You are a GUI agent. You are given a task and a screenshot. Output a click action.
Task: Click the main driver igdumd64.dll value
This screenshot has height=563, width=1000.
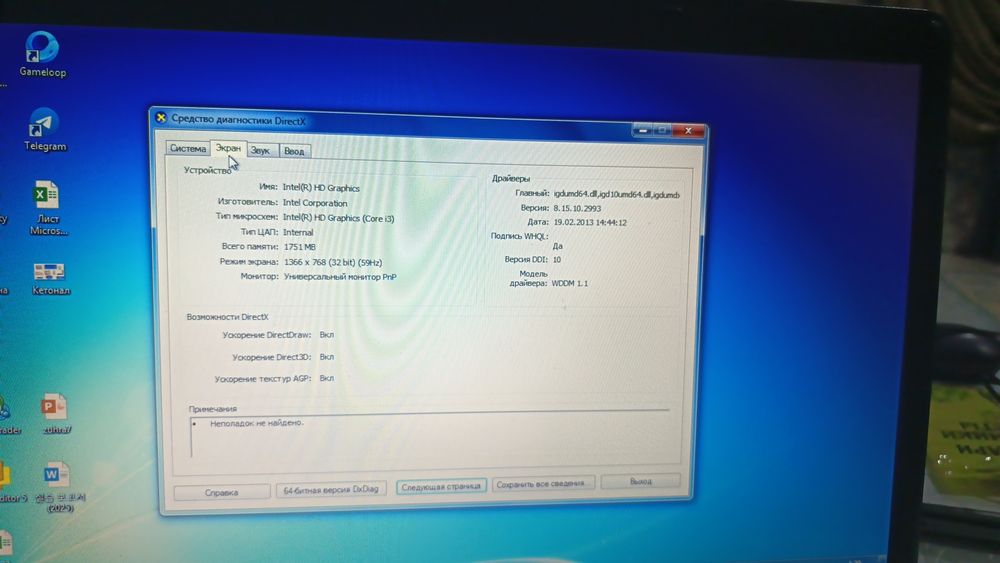tap(616, 194)
